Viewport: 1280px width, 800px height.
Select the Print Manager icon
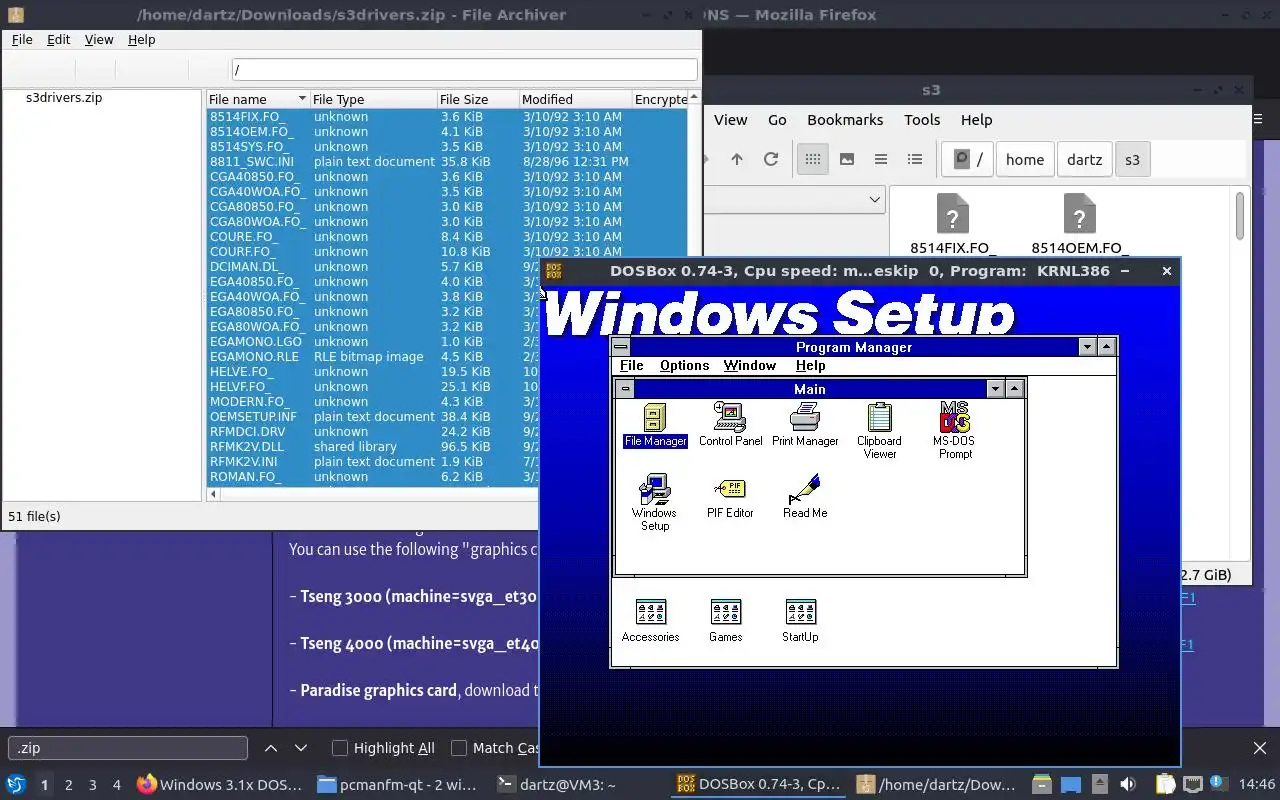805,425
